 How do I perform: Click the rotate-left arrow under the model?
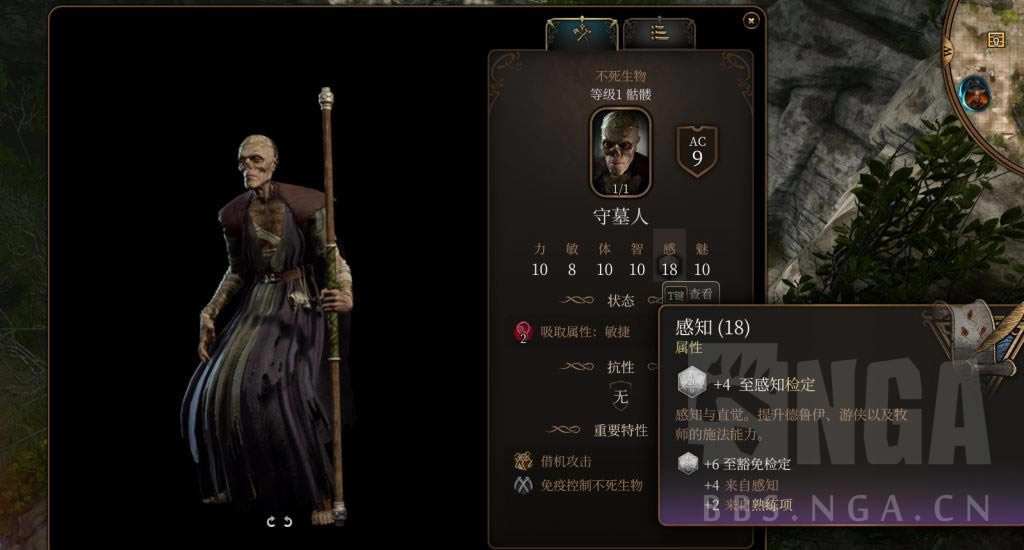pyautogui.click(x=271, y=521)
